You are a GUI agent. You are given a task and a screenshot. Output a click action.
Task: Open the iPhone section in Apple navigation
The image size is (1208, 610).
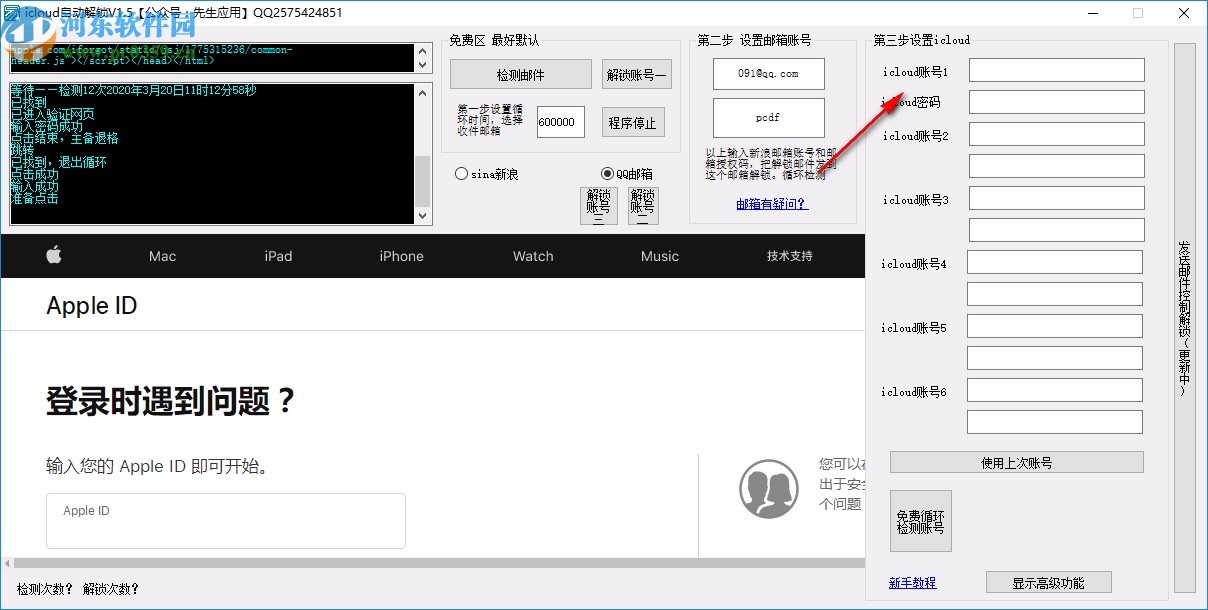(401, 256)
